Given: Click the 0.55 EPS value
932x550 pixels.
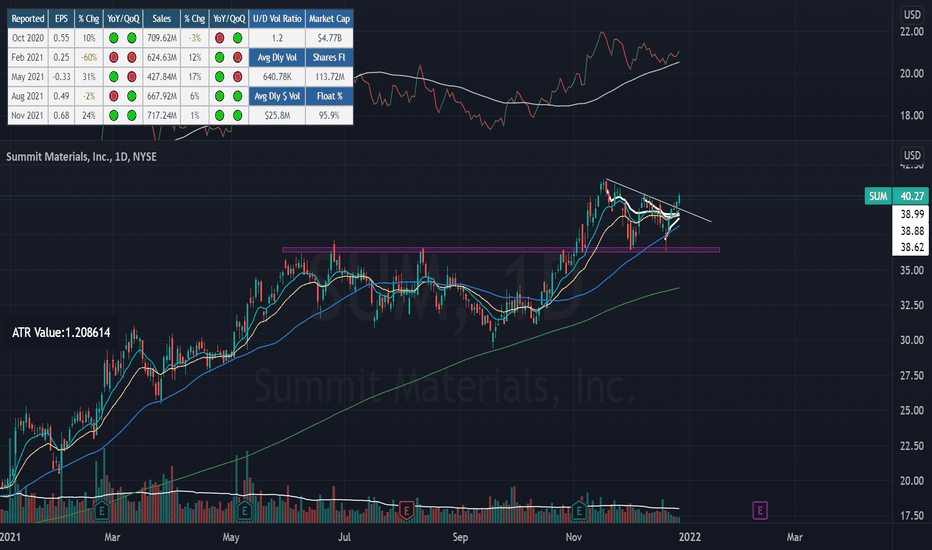Looking at the screenshot, I should click(61, 38).
